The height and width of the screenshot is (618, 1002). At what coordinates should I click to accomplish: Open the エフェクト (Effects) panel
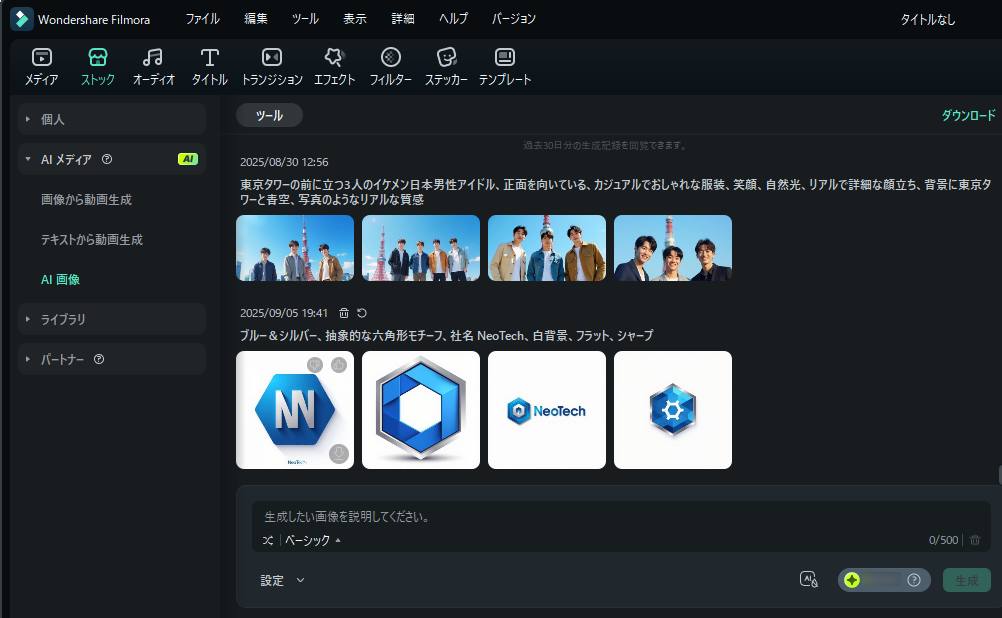[334, 66]
